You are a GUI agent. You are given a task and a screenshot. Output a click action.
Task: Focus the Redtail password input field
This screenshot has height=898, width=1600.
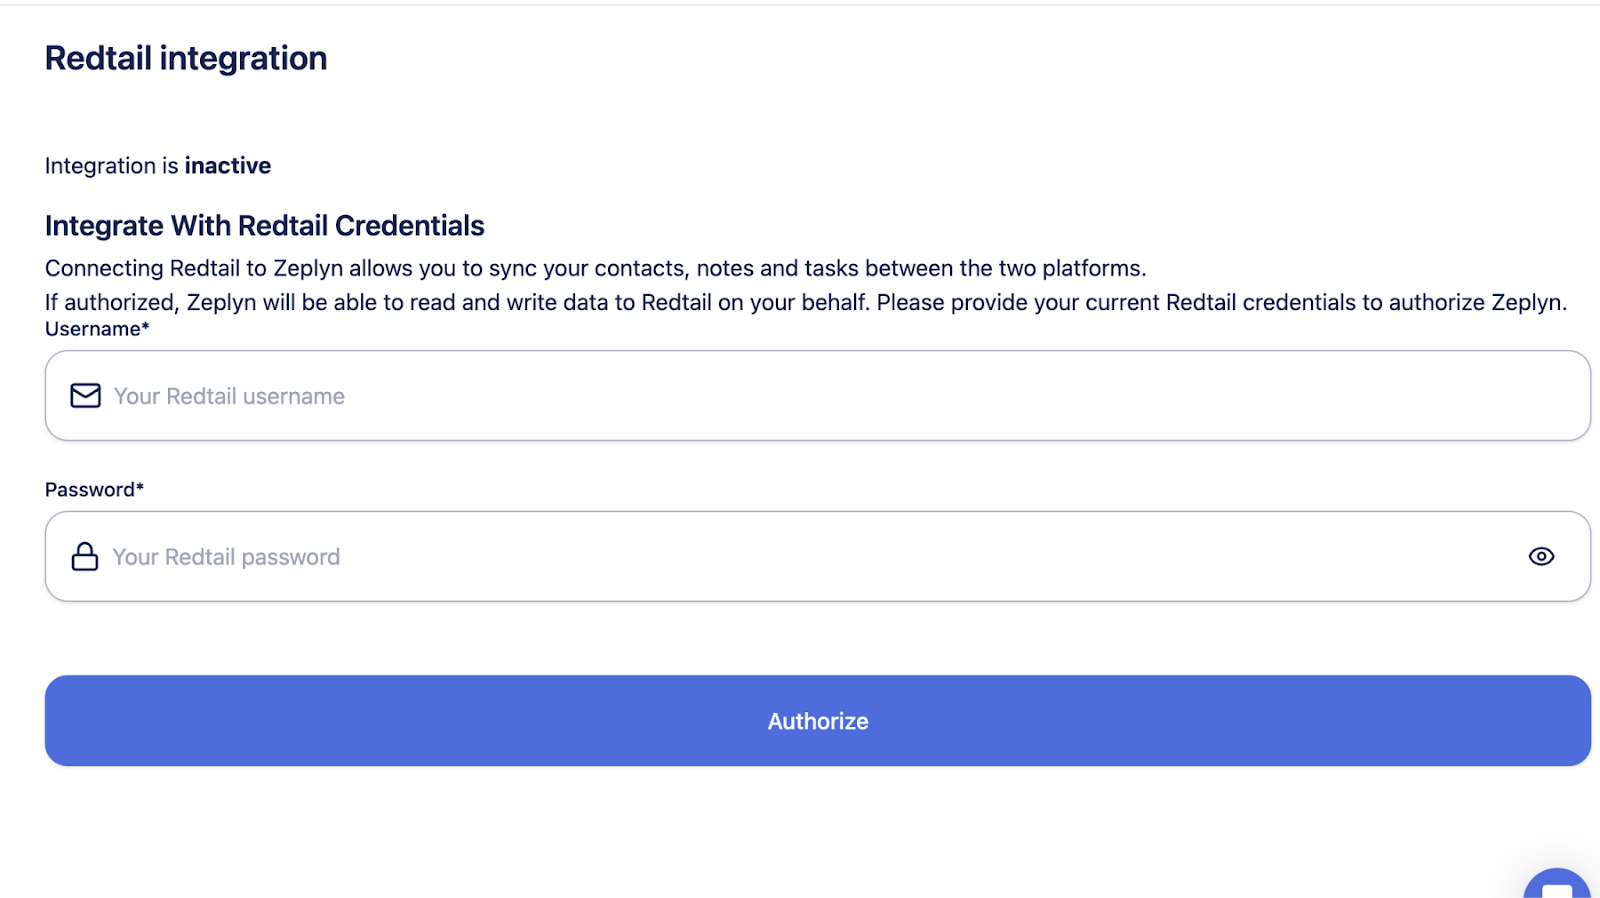coord(800,557)
